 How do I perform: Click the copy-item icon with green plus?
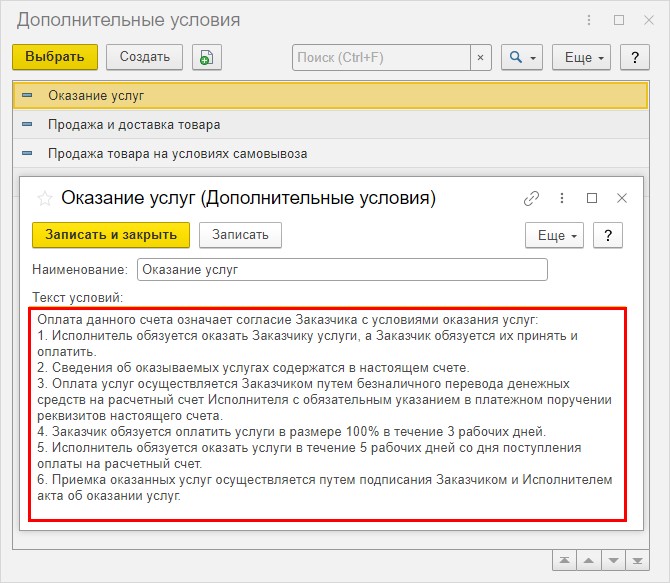coord(207,57)
